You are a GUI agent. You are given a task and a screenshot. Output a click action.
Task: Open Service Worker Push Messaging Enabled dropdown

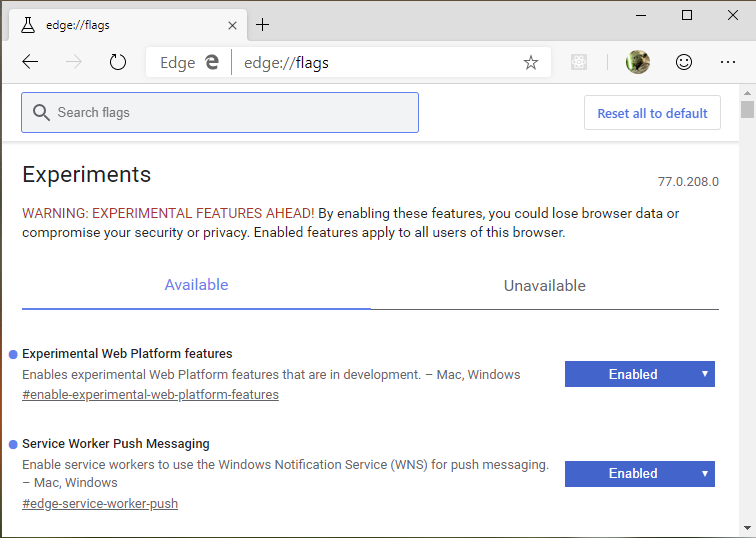639,473
